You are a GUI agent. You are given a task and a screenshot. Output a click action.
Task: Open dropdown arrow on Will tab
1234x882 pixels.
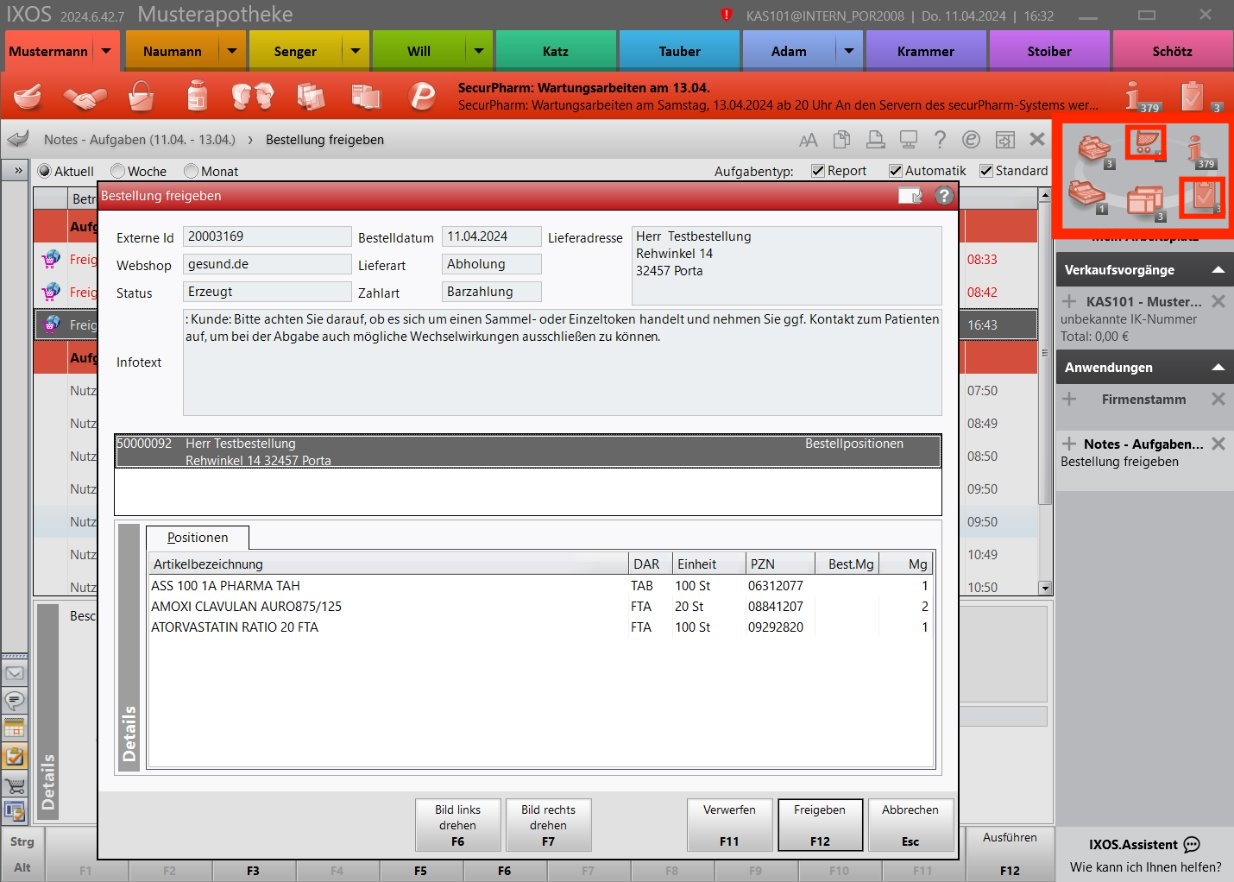[x=480, y=51]
